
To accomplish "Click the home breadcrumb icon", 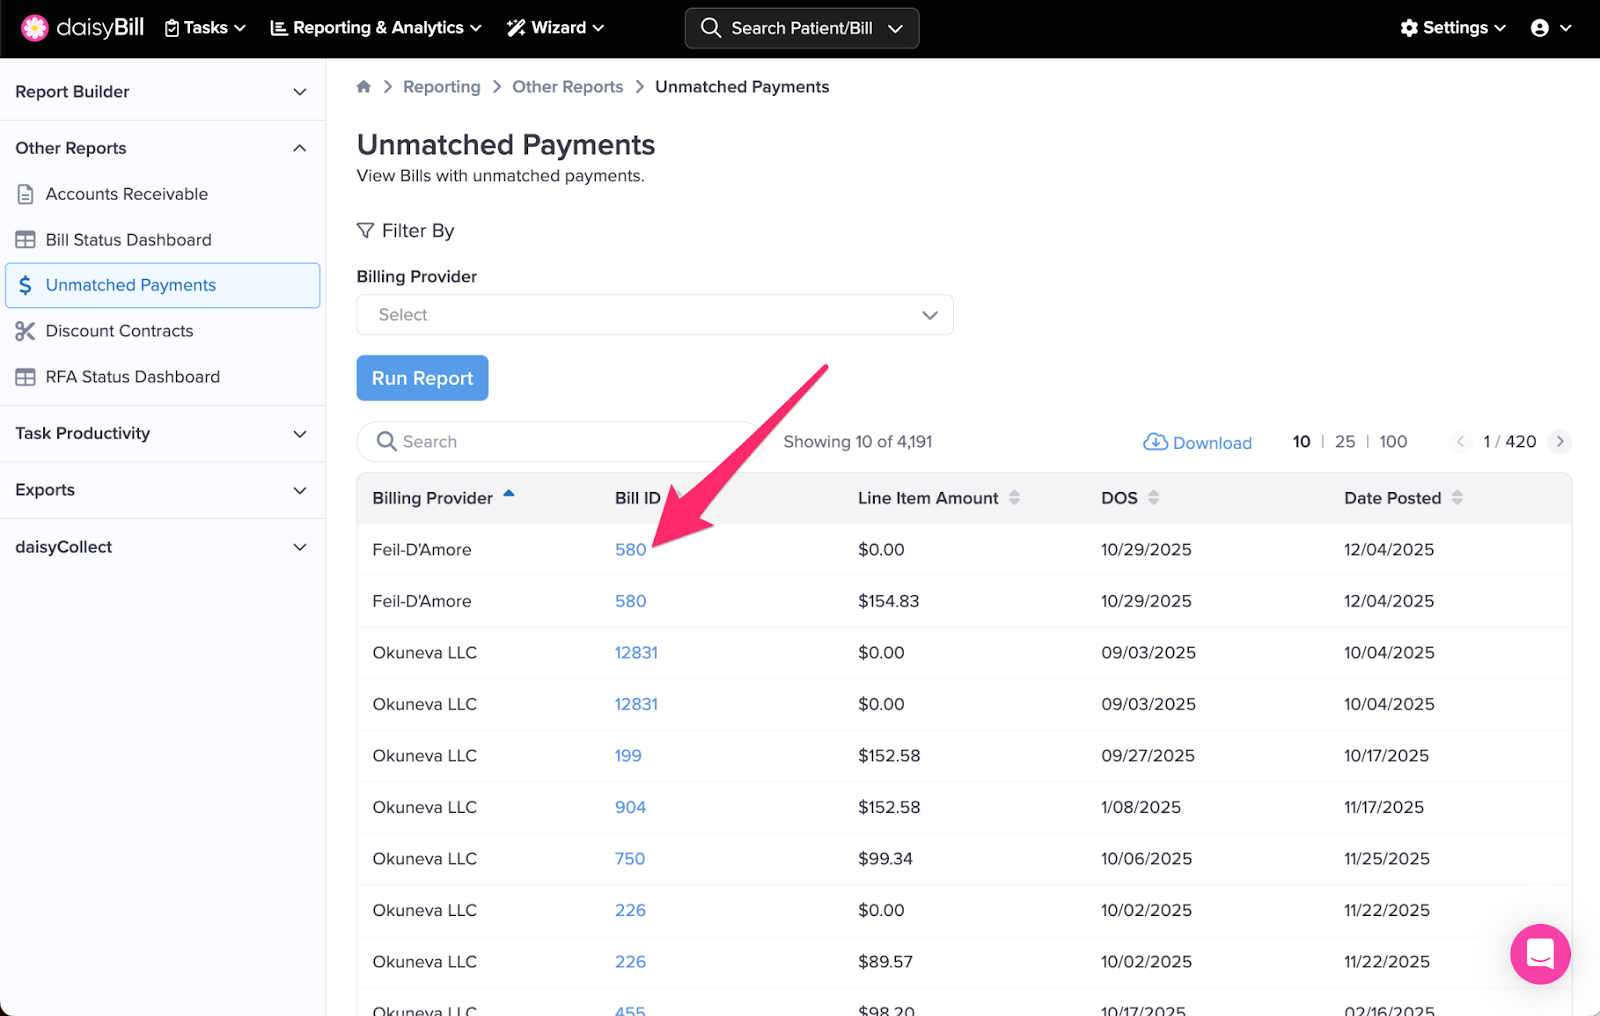I will (364, 87).
